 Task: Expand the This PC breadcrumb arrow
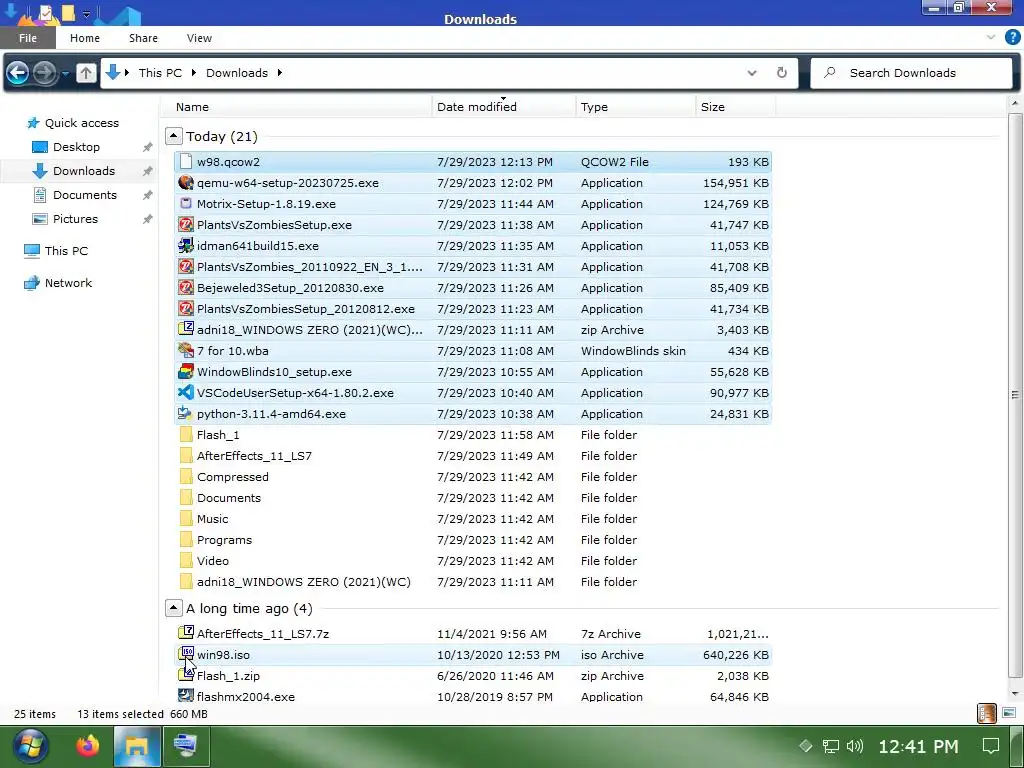point(193,72)
